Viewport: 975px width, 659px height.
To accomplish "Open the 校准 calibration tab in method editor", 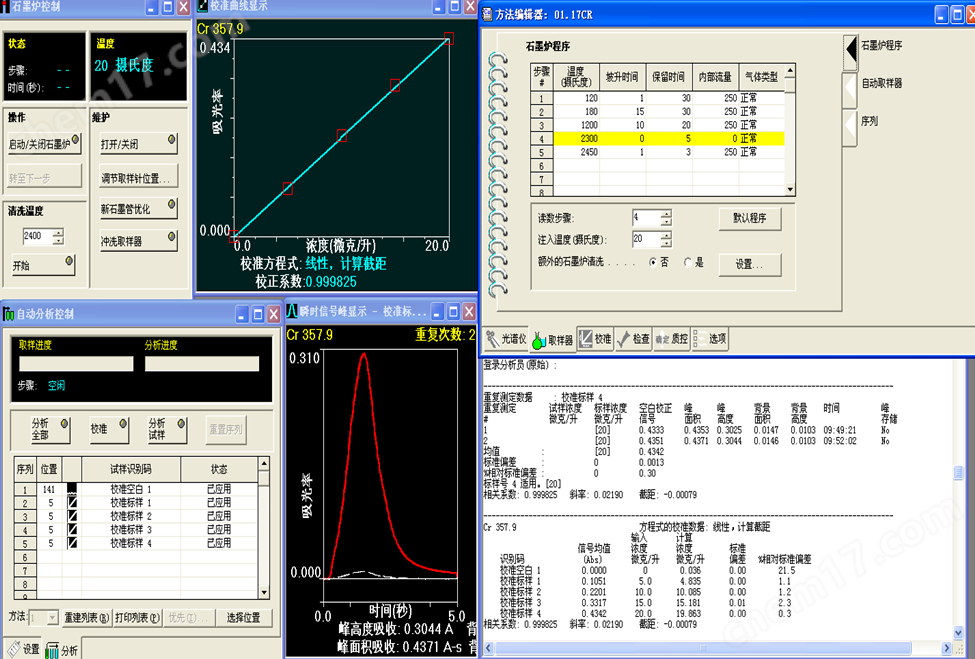I will (x=595, y=339).
